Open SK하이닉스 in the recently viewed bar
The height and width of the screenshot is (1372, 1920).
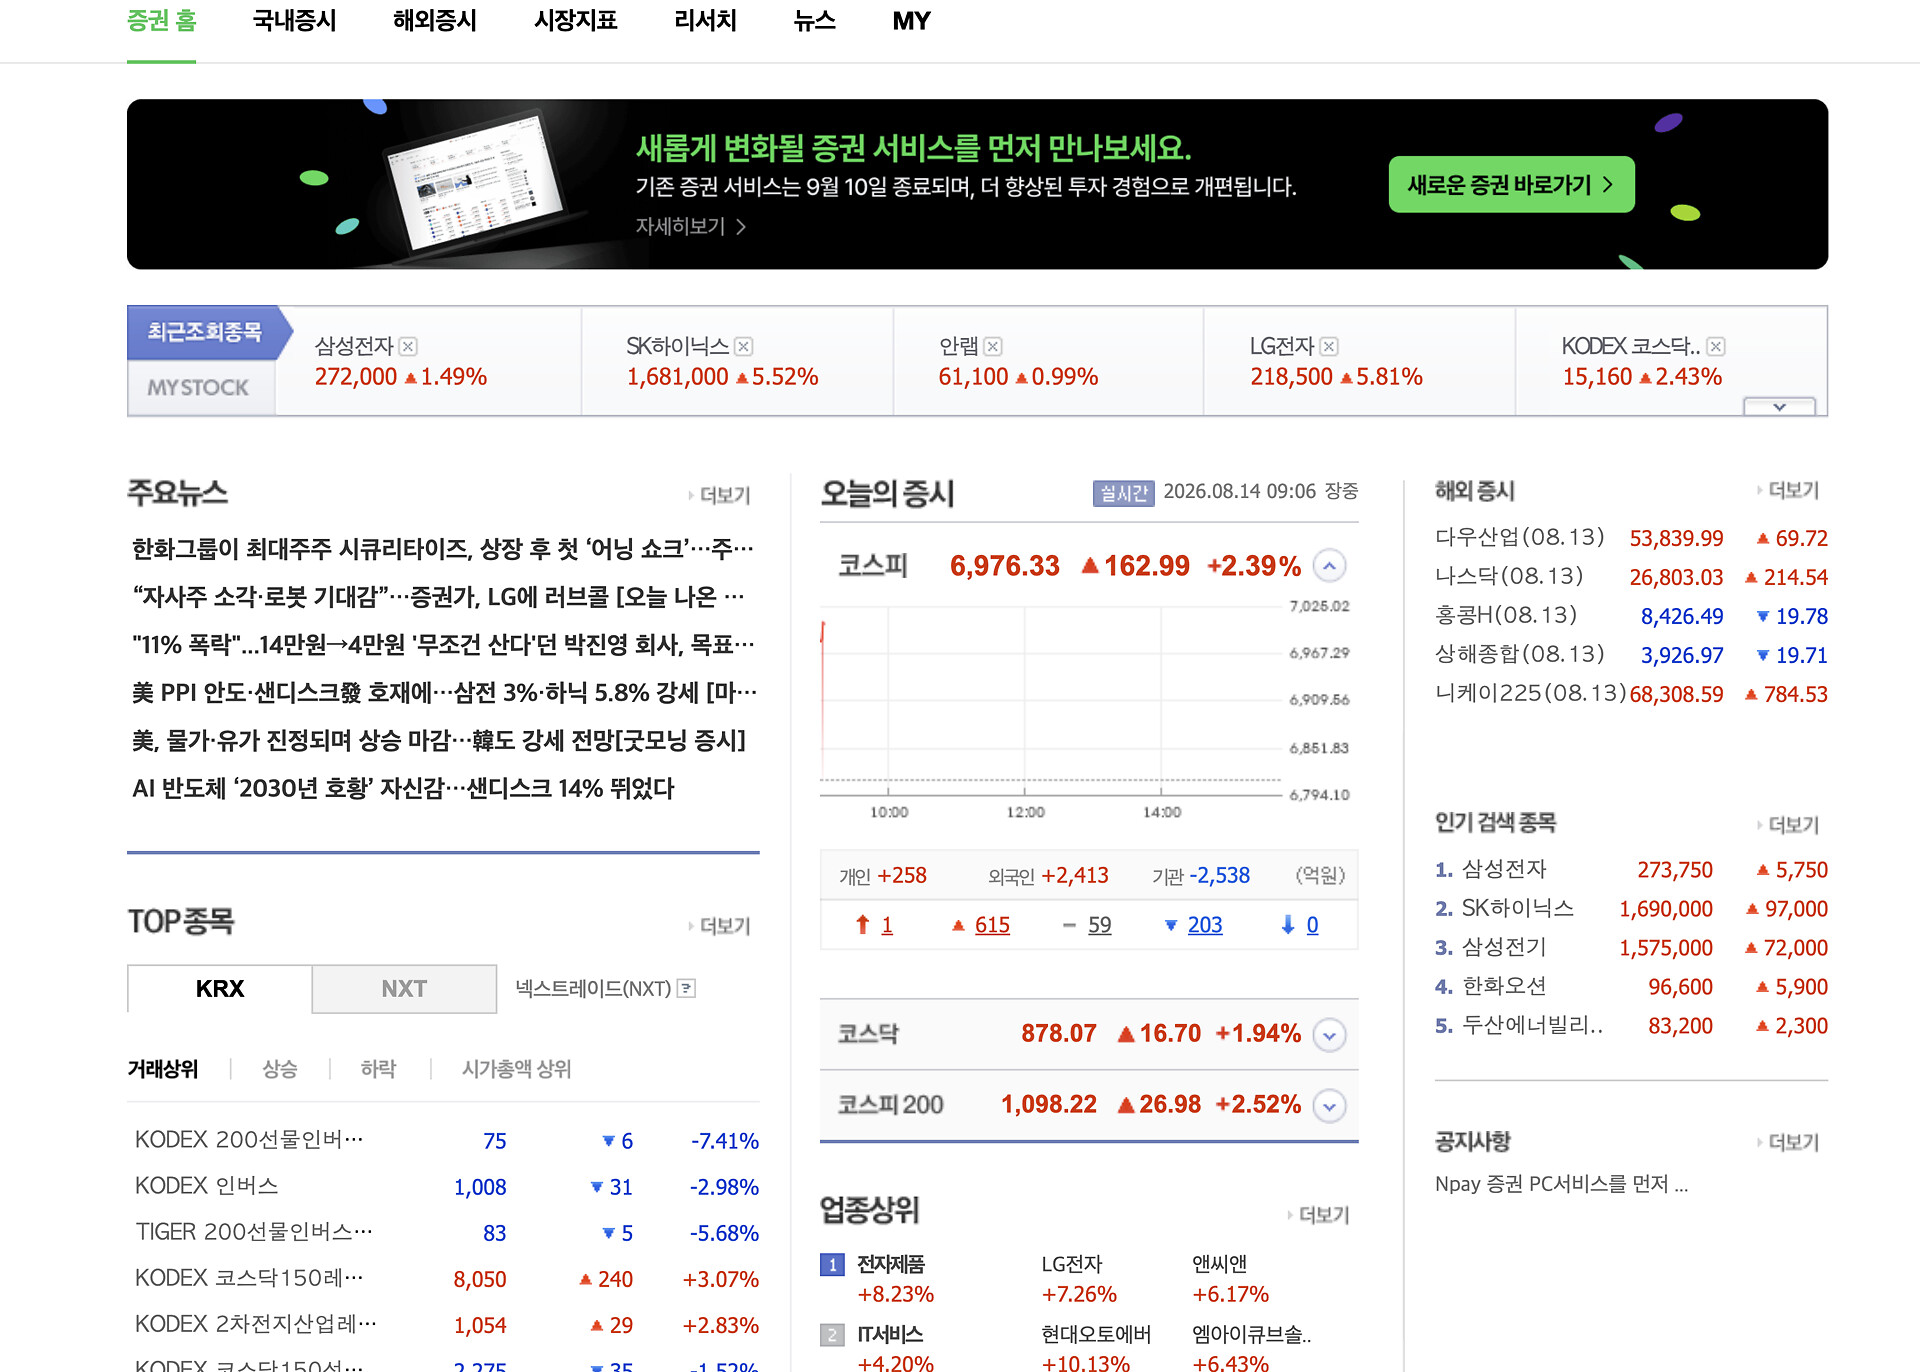[677, 346]
